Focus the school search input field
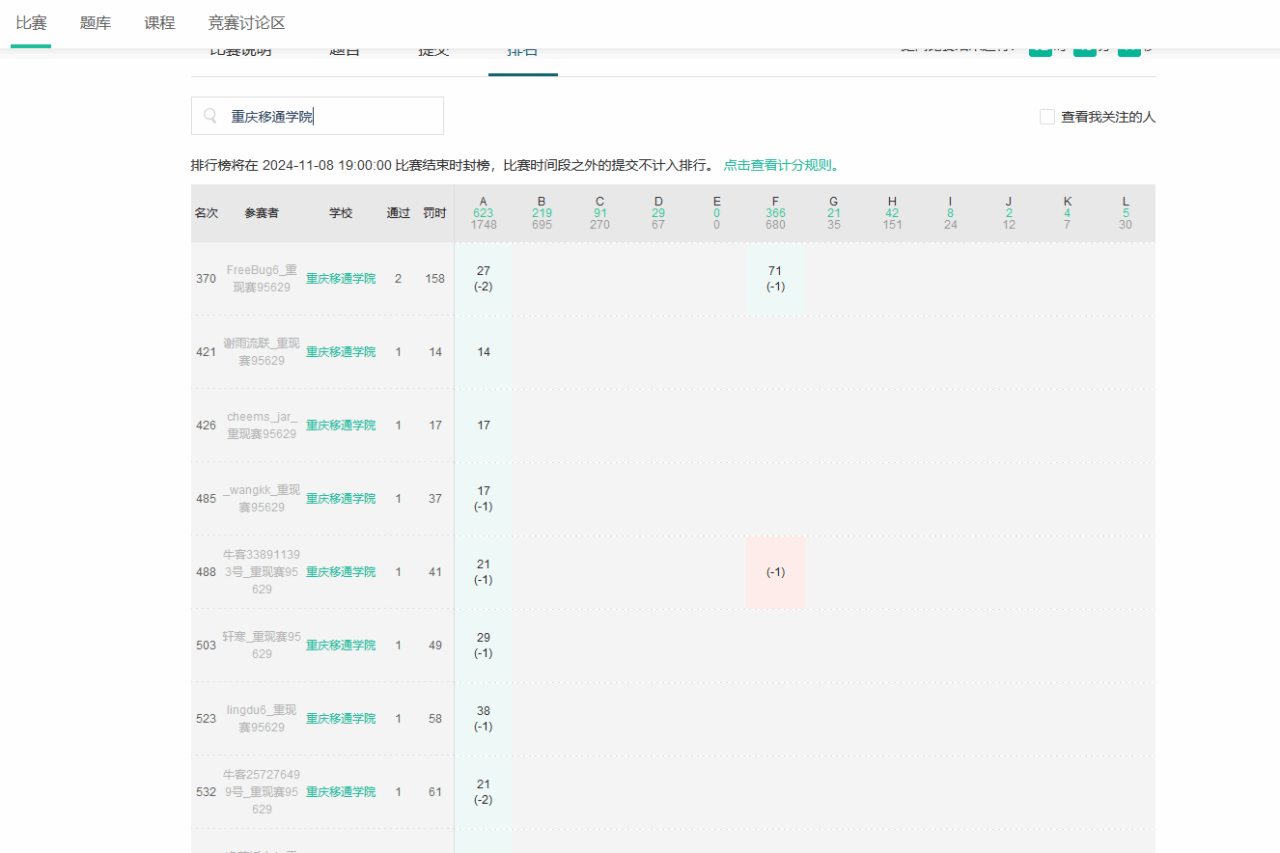This screenshot has width=1280, height=853. tap(330, 116)
